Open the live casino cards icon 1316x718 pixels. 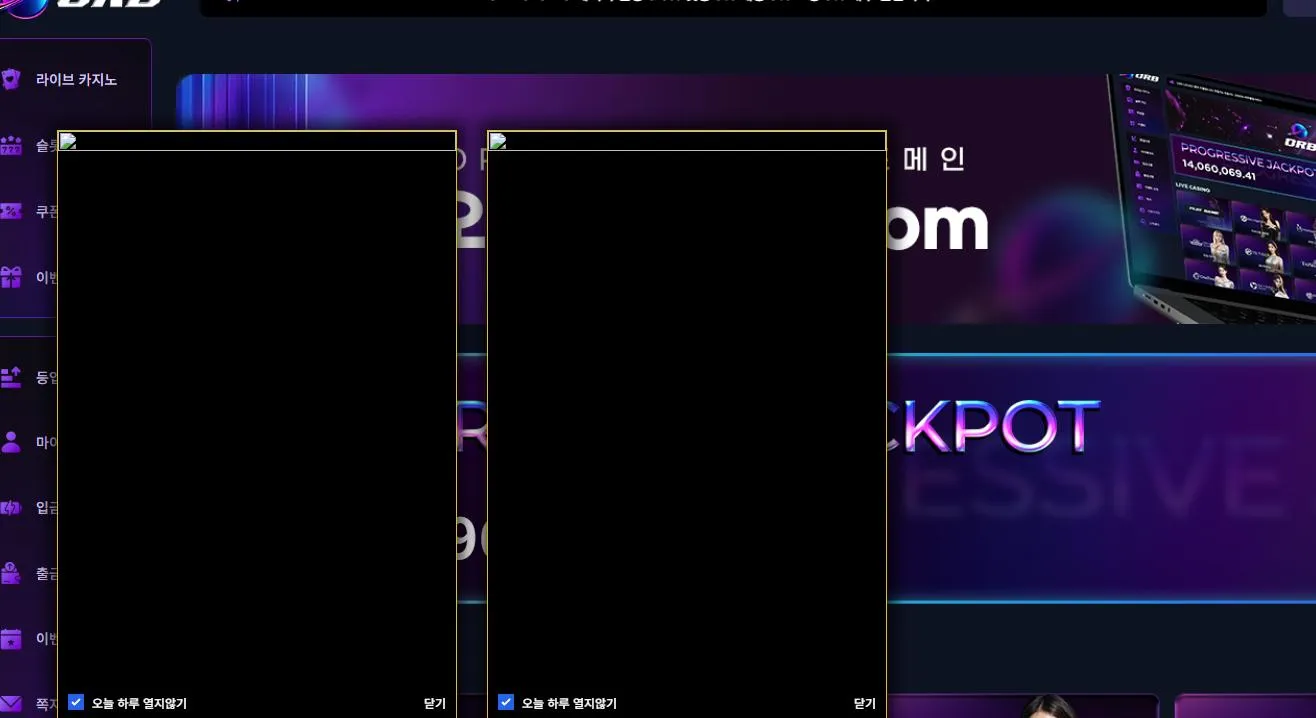point(11,79)
